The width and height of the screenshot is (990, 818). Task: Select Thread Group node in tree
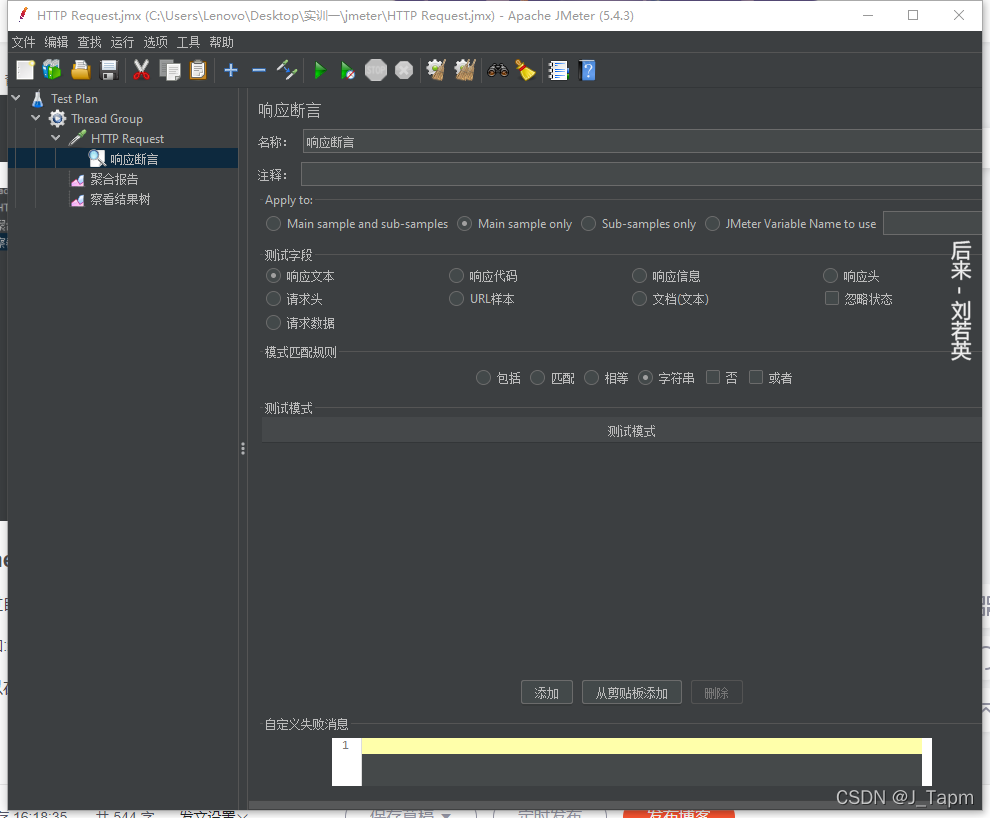[106, 119]
